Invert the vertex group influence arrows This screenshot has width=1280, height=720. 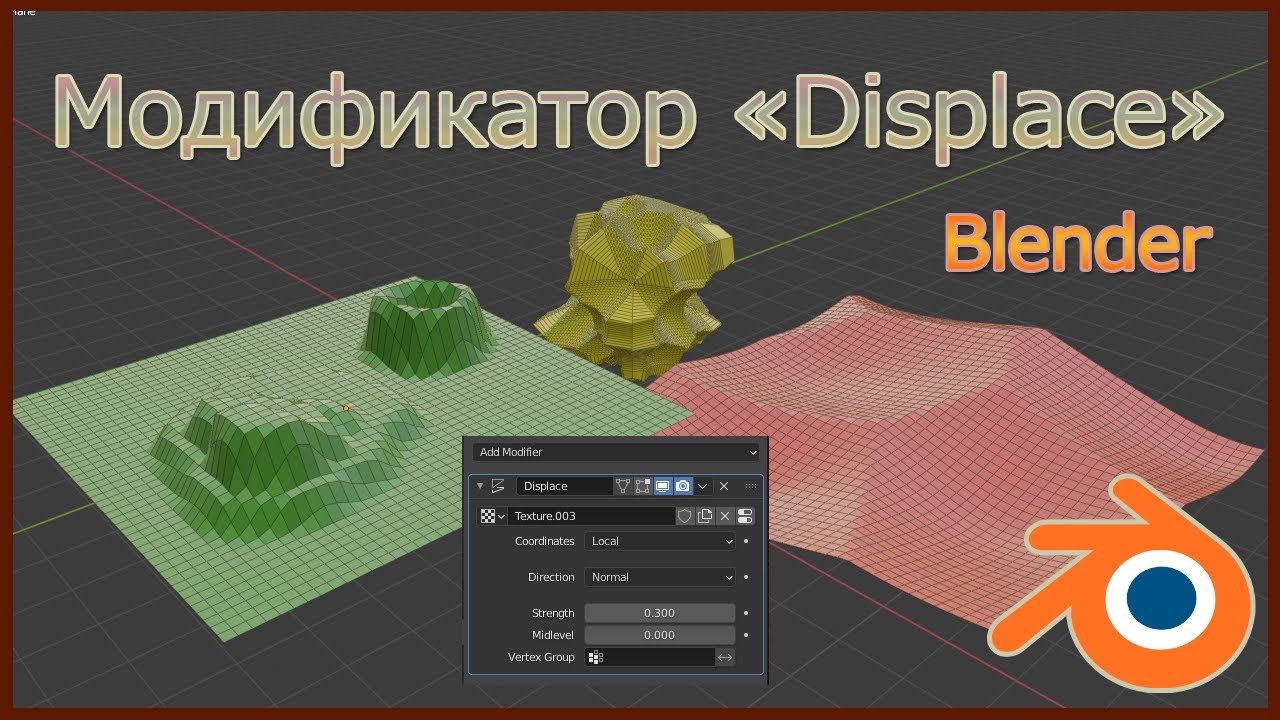(726, 657)
